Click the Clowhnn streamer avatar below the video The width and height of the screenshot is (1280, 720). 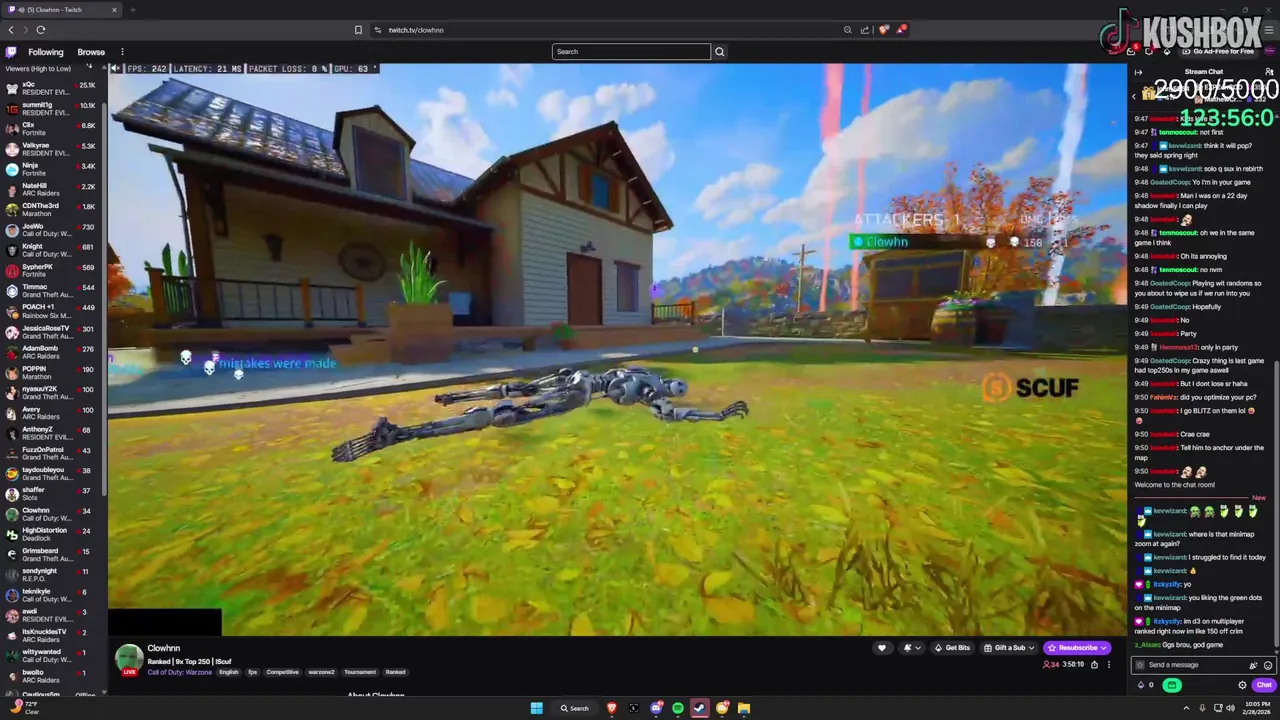[128, 658]
